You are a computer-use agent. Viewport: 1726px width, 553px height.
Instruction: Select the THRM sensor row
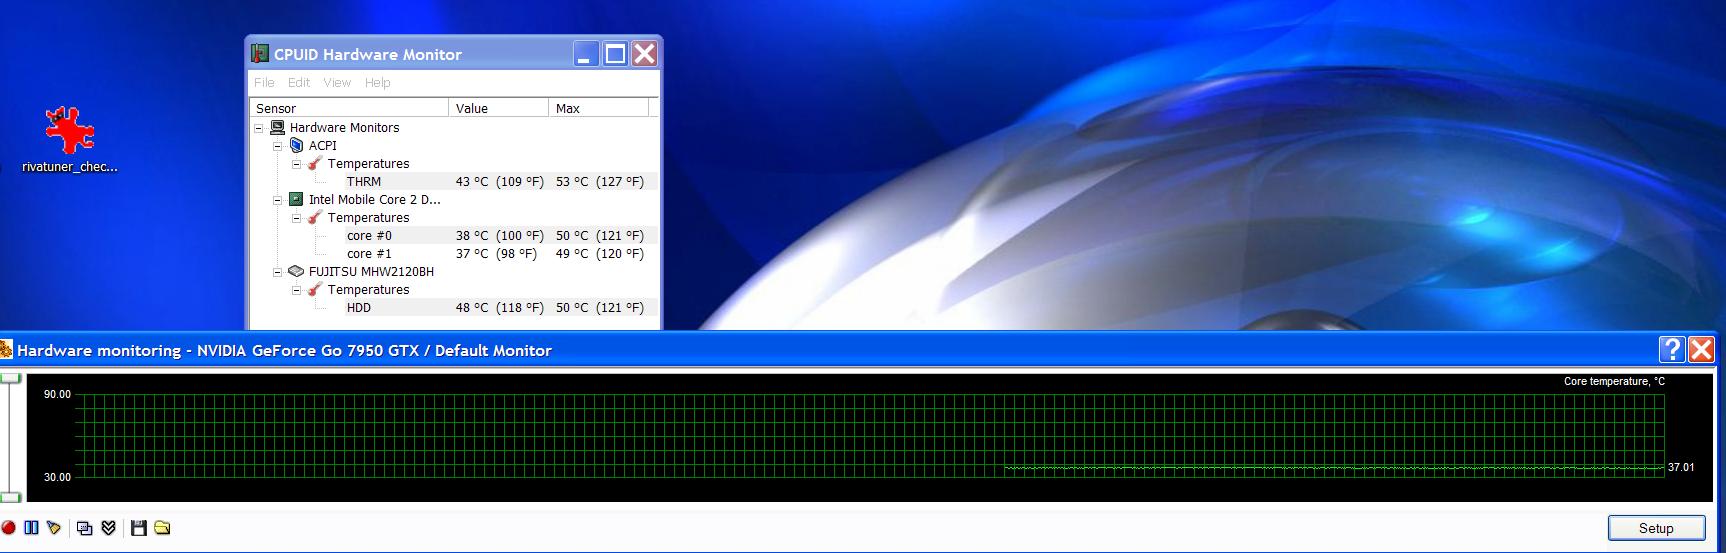(x=501, y=181)
